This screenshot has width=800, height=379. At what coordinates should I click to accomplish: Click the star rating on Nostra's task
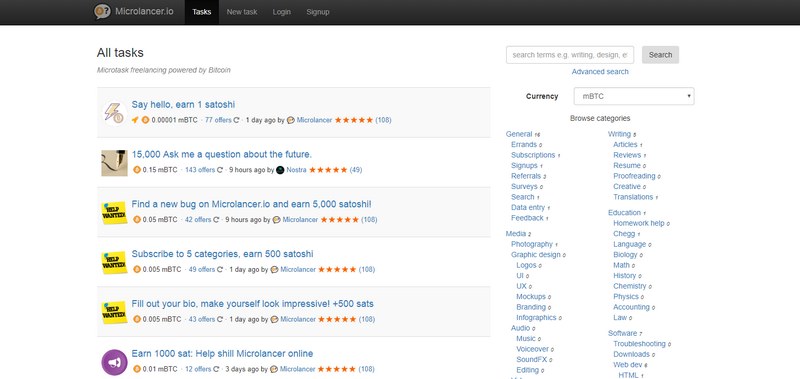click(328, 170)
